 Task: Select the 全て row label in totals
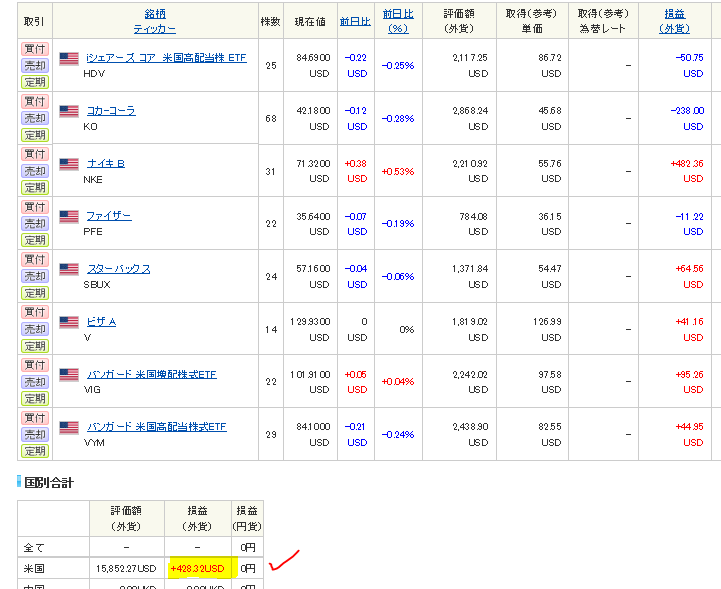tap(34, 548)
